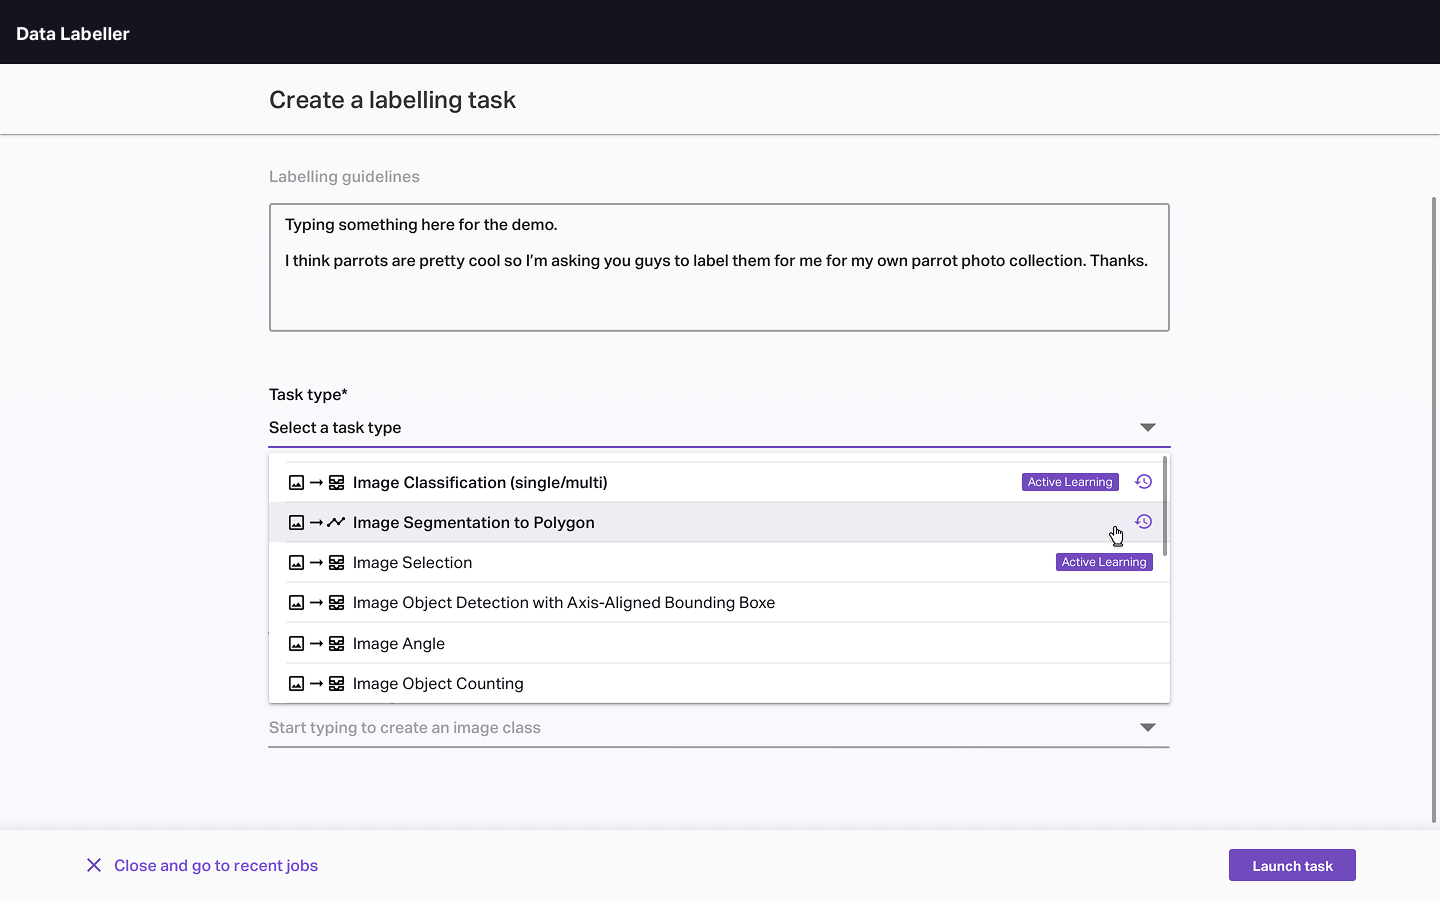Collapse the Task type dropdown arrow
Image resolution: width=1440 pixels, height=900 pixels.
[x=1147, y=428]
